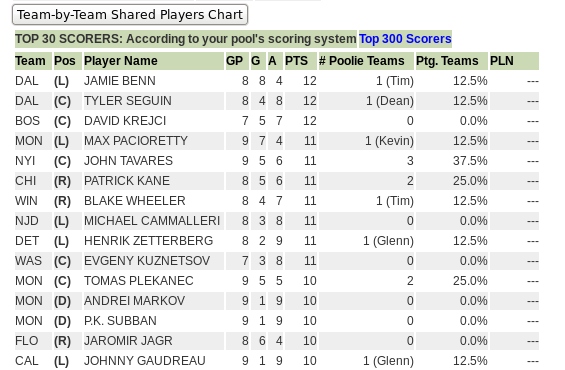Image resolution: width=565 pixels, height=370 pixels.
Task: Click the Ptg. Teams column header
Action: (452, 61)
